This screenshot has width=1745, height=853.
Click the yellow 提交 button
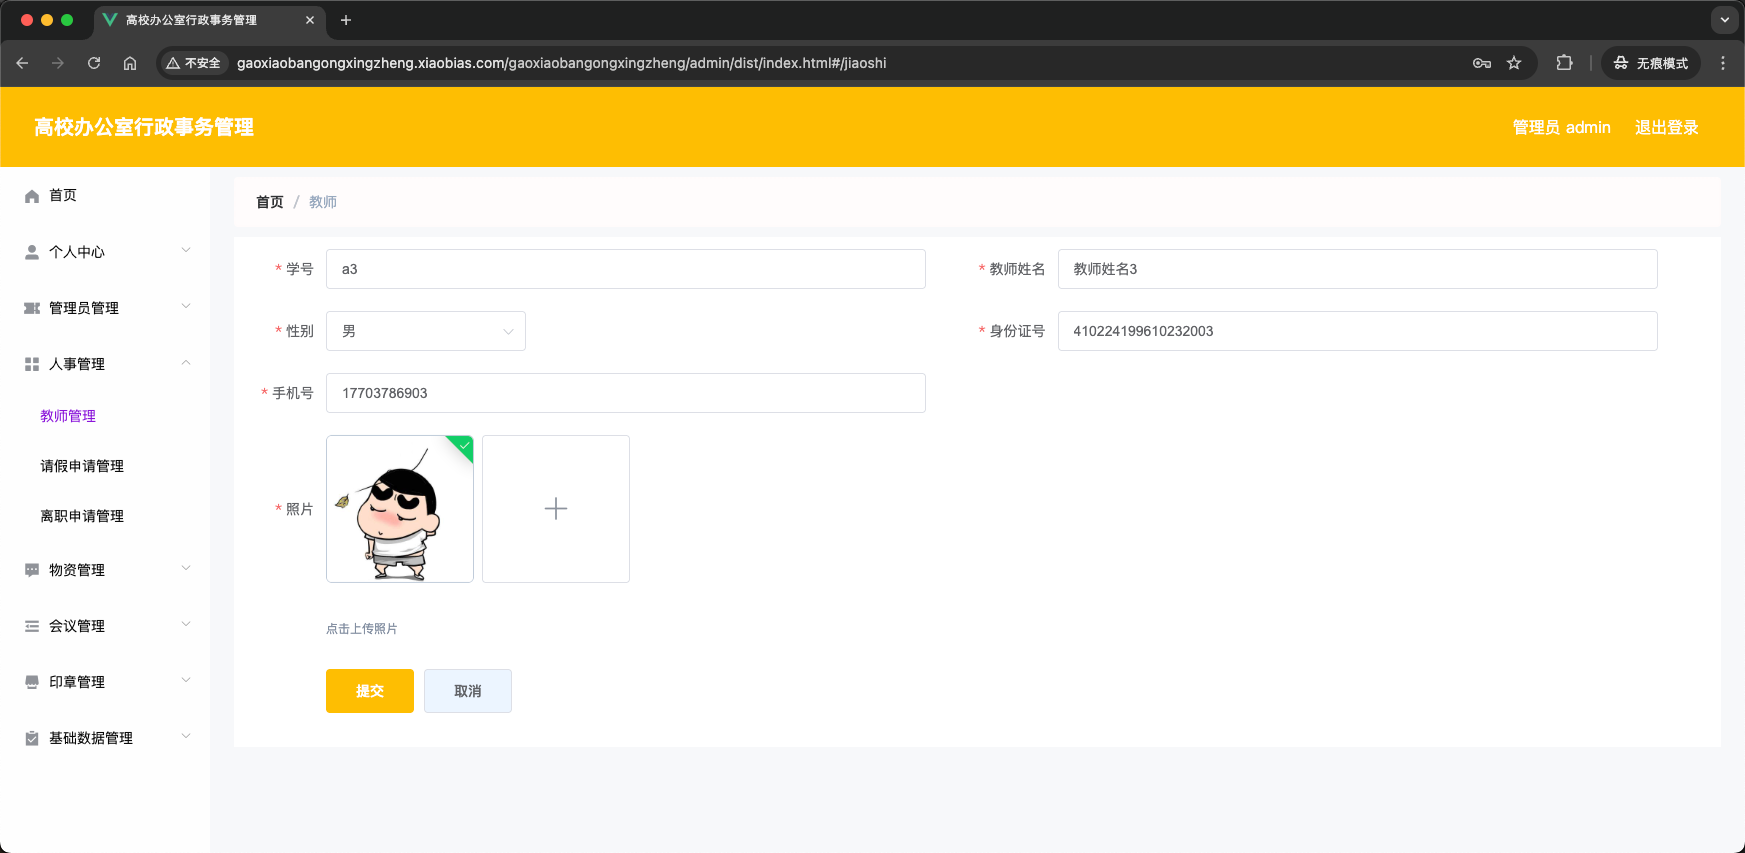tap(370, 691)
